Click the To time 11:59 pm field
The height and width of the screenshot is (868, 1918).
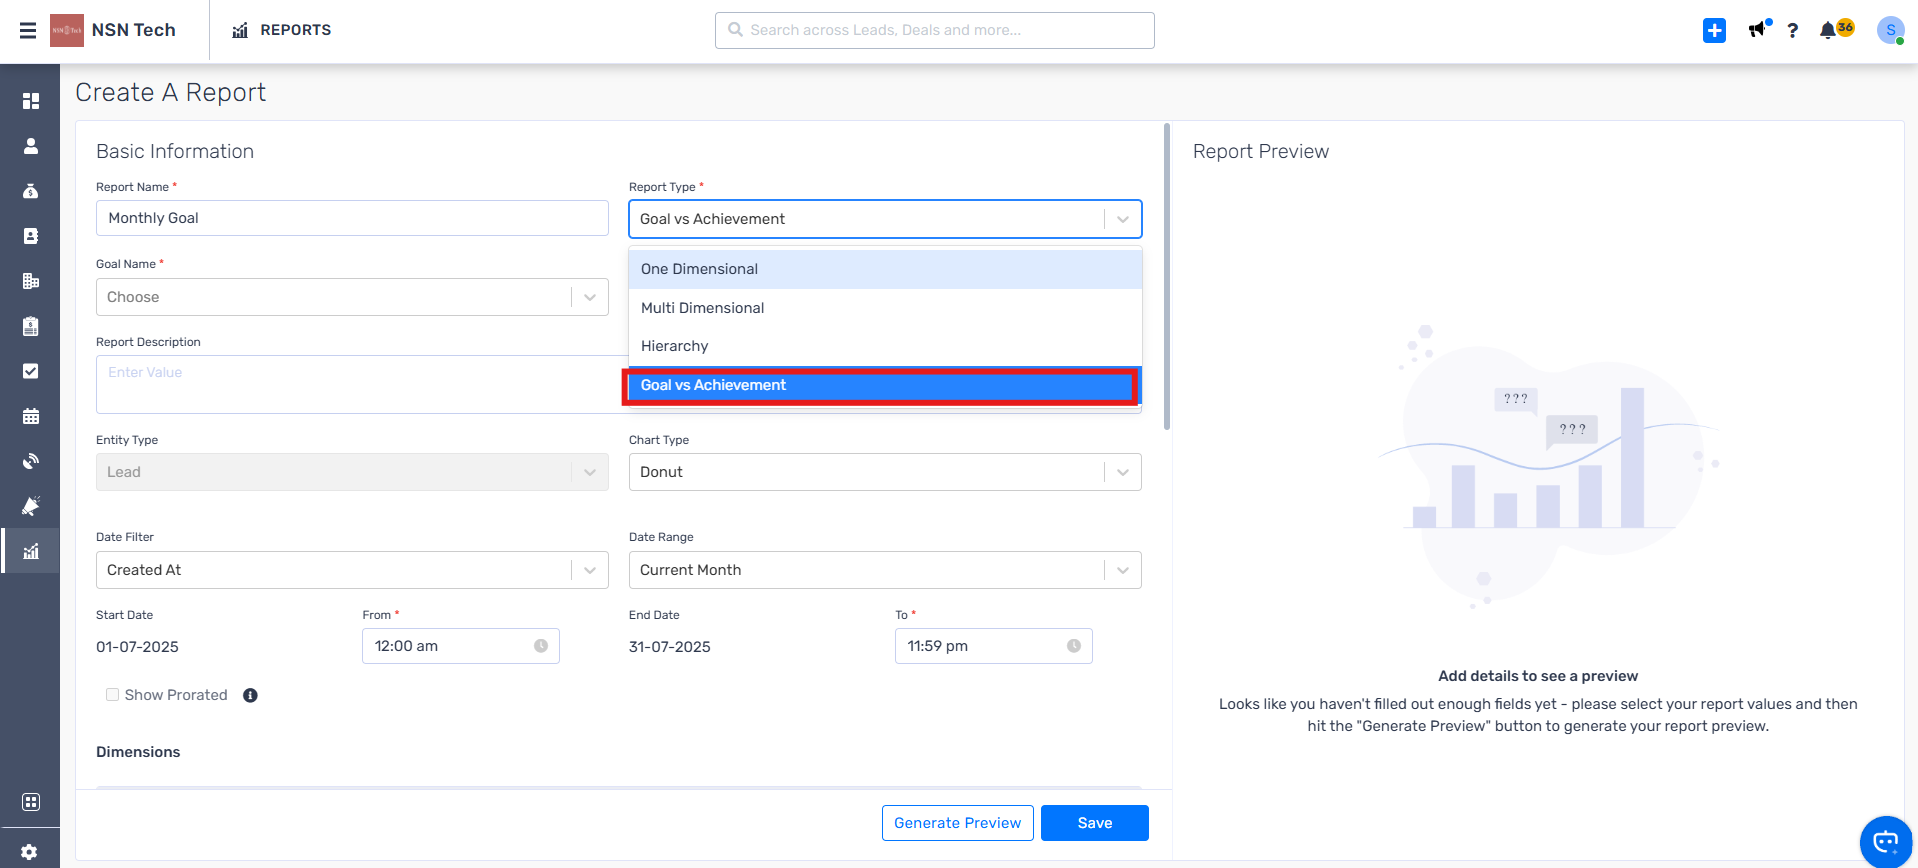tap(994, 646)
